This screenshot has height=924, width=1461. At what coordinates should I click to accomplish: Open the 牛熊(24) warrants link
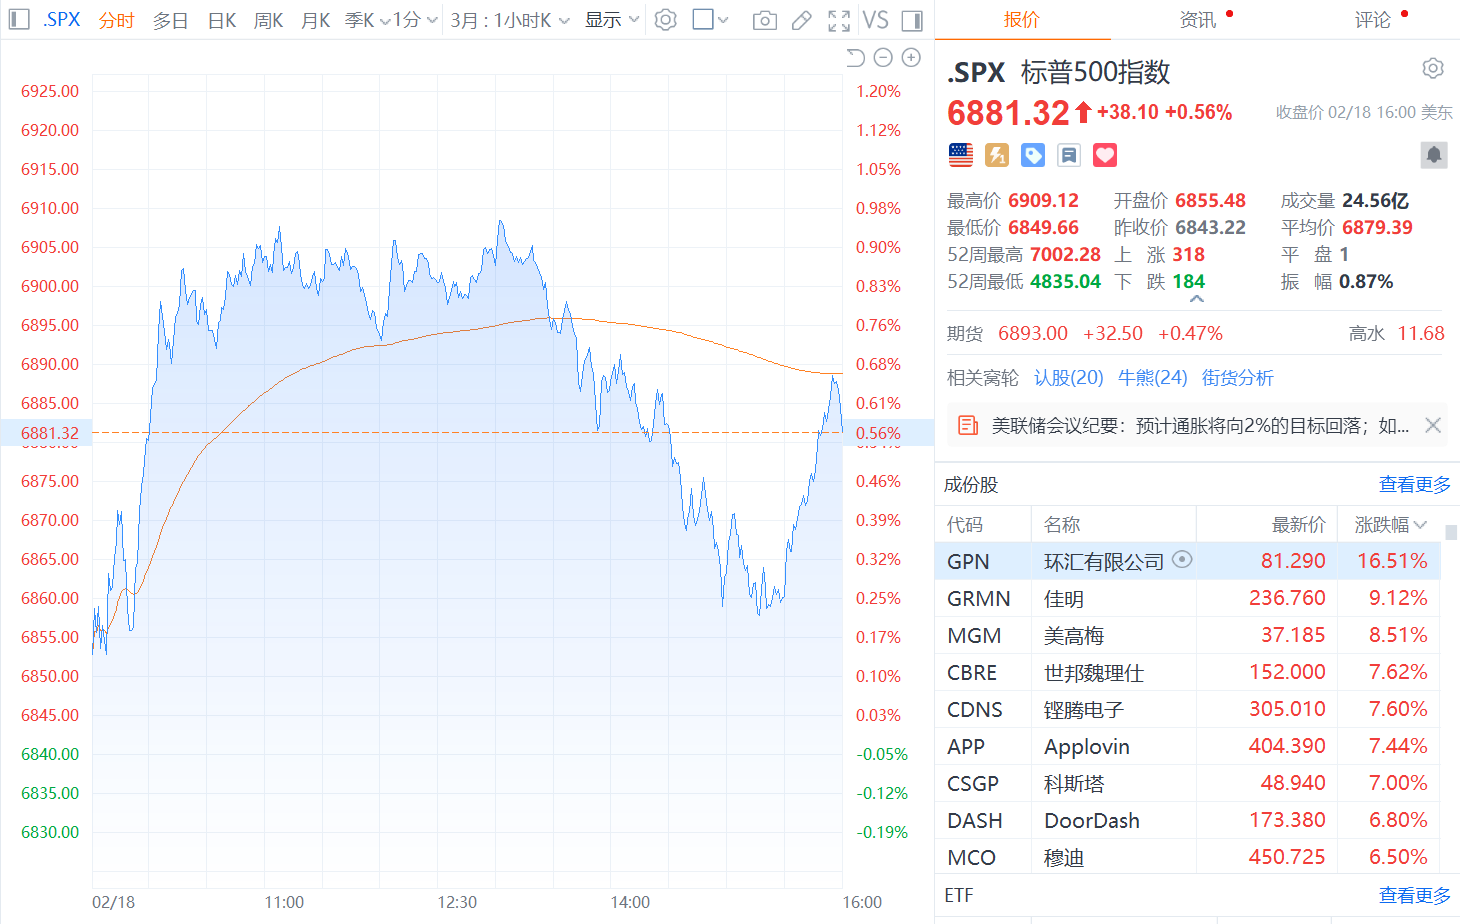click(1152, 378)
